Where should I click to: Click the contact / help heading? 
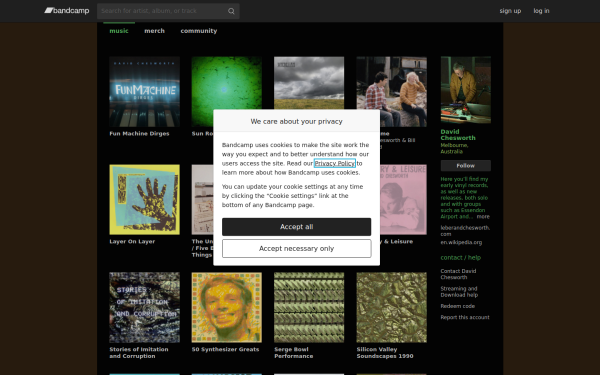point(461,258)
